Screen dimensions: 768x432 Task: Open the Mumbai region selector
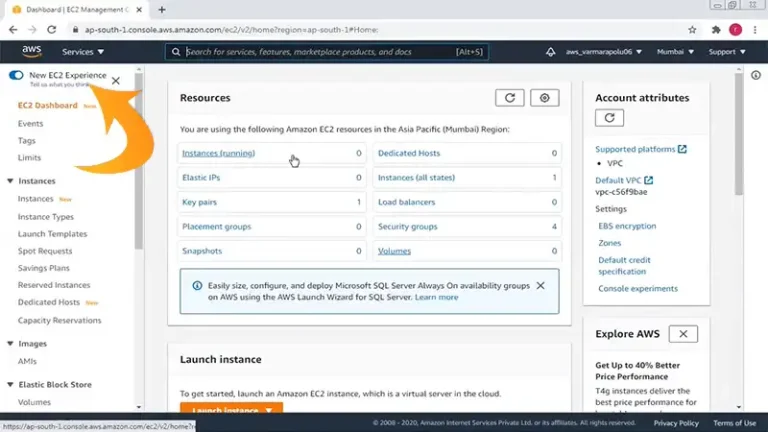click(x=675, y=52)
